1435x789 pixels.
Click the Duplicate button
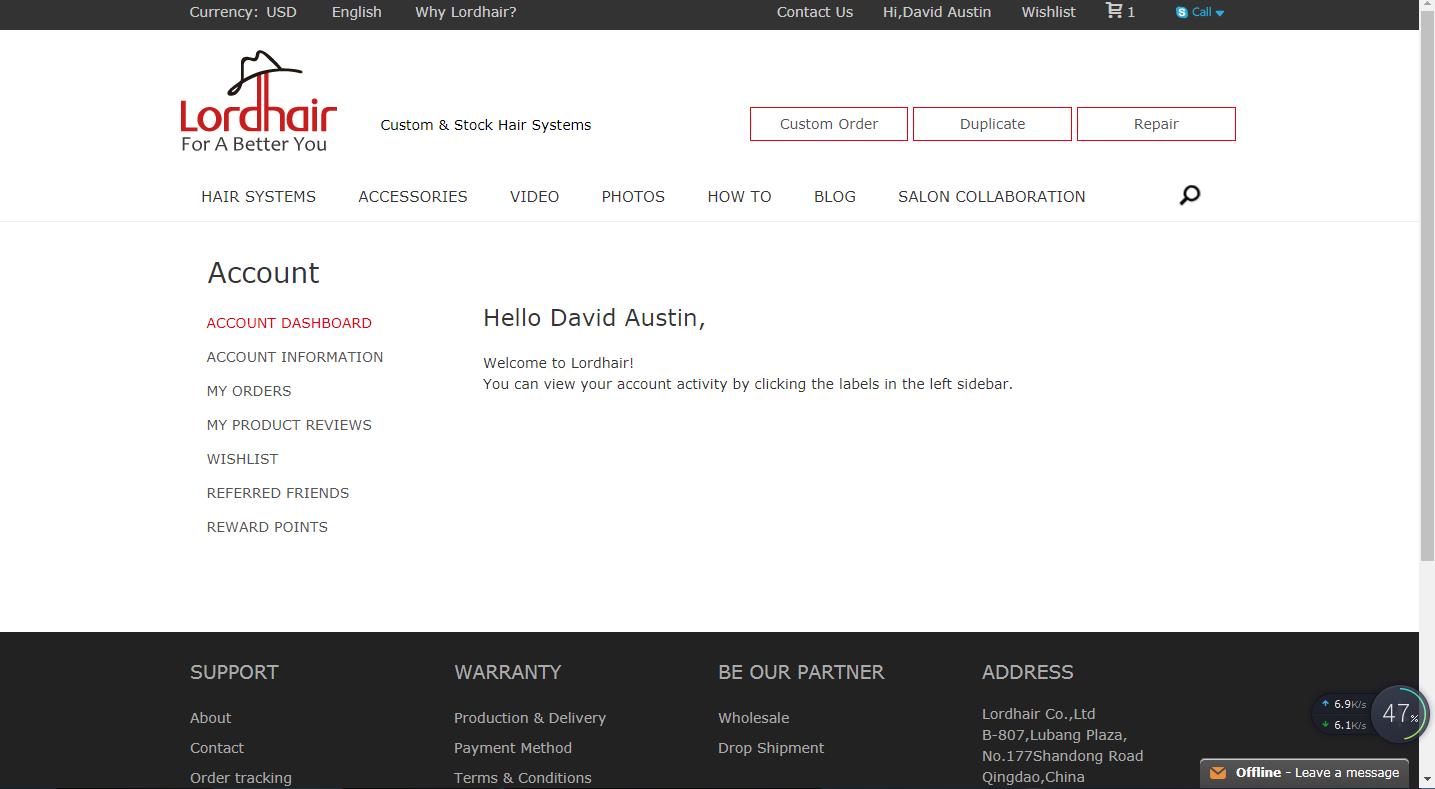[992, 124]
